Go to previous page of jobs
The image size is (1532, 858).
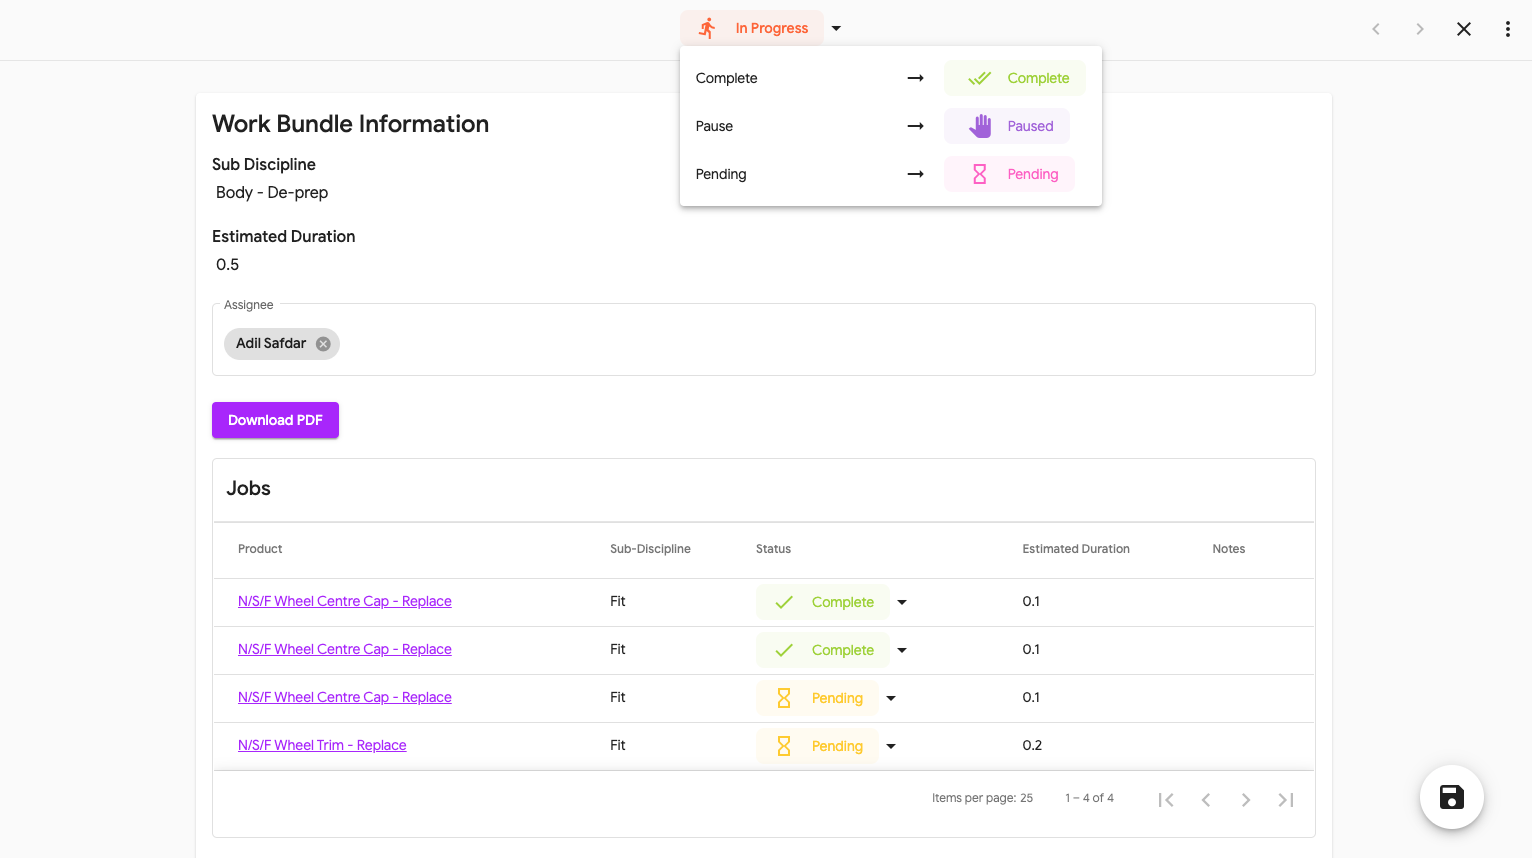click(1206, 800)
